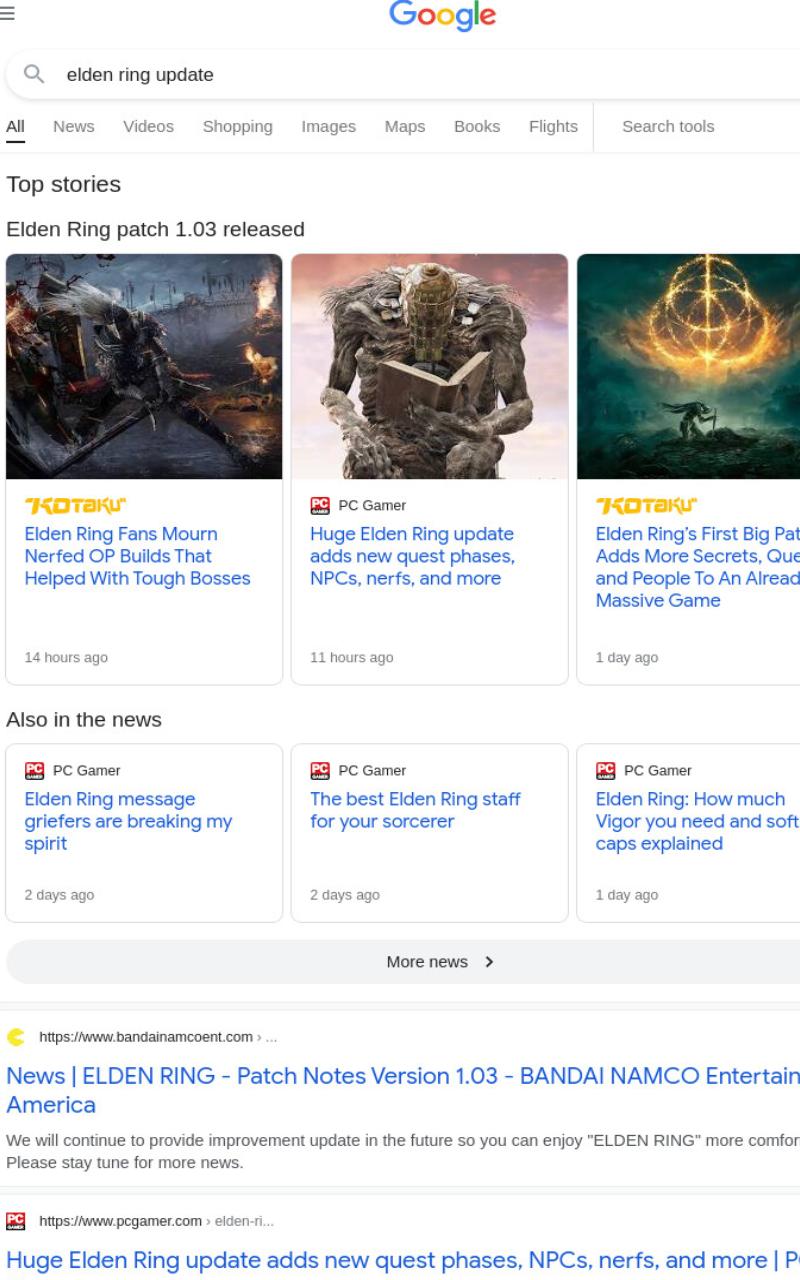The image size is (800, 1280).
Task: Click '1 day ago' under Vigor card
Action: pyautogui.click(x=627, y=895)
